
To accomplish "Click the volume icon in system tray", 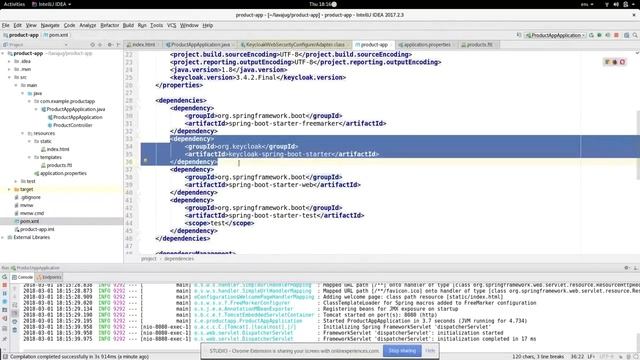I will point(616,4).
